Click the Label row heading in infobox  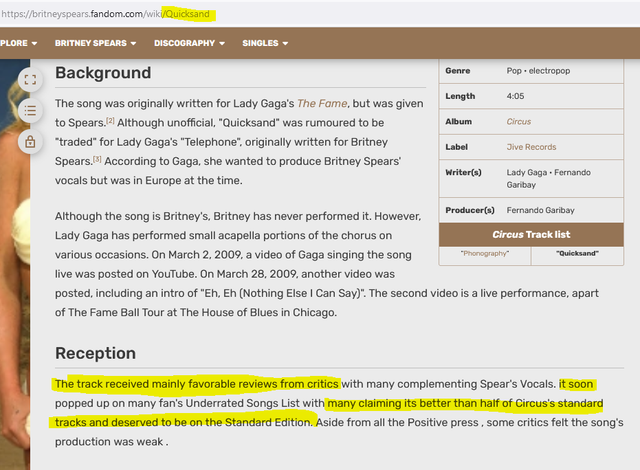[456, 147]
